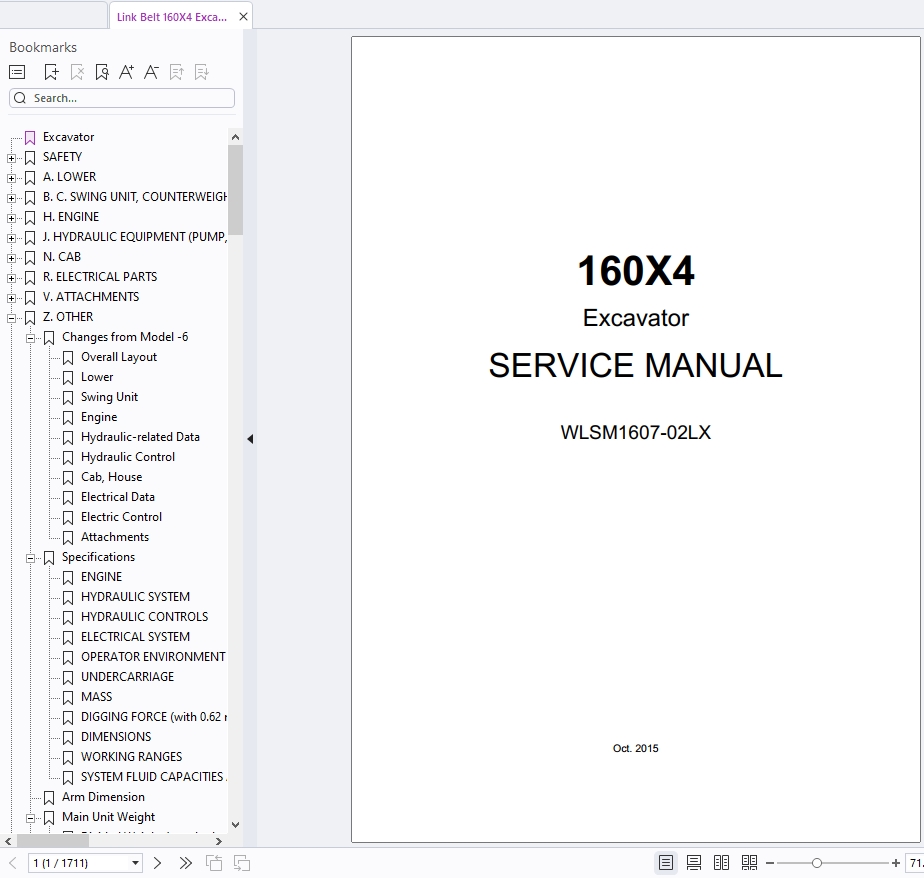Open the Hydraulic-related Data bookmark
The height and width of the screenshot is (878, 924).
click(x=140, y=437)
